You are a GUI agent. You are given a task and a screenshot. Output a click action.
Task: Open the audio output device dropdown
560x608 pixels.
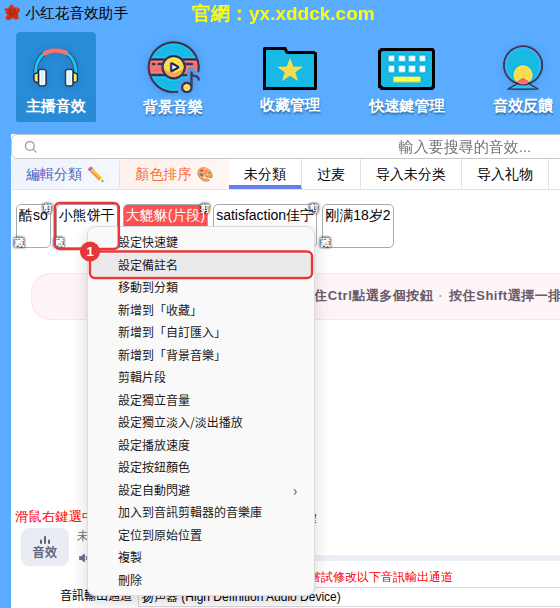tap(349, 597)
